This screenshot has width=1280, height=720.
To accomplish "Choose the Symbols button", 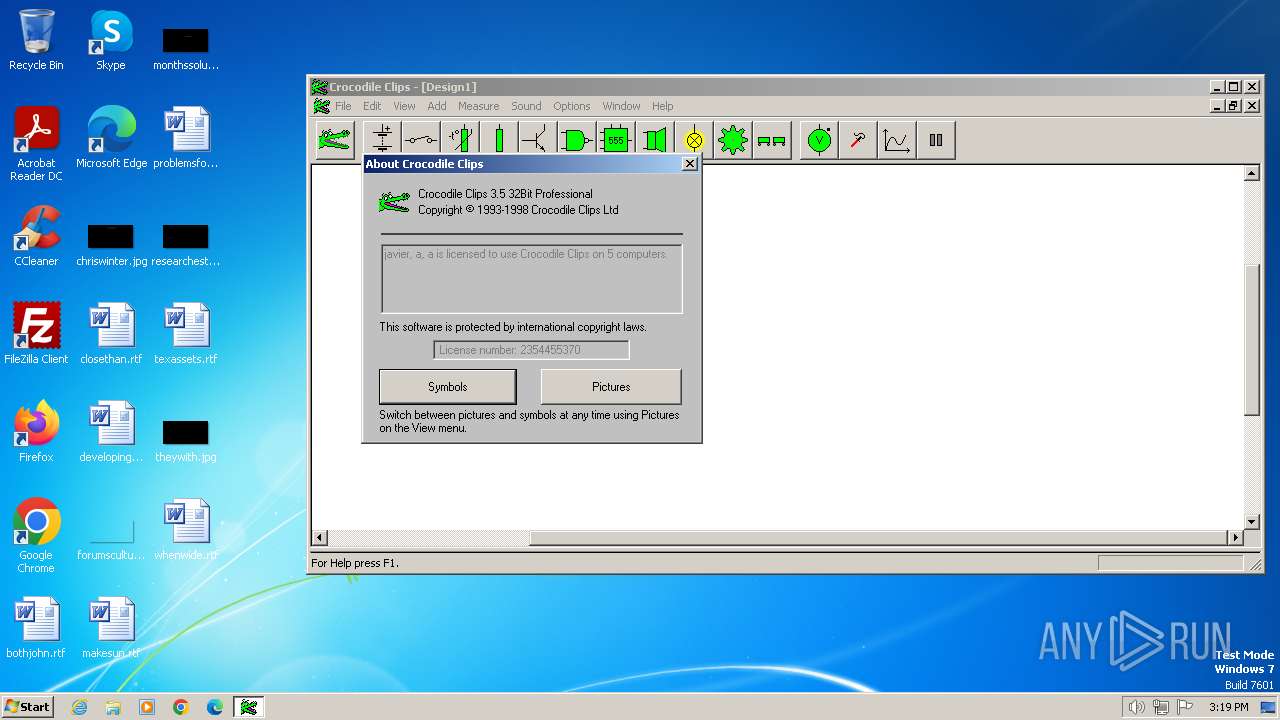I will pos(448,387).
